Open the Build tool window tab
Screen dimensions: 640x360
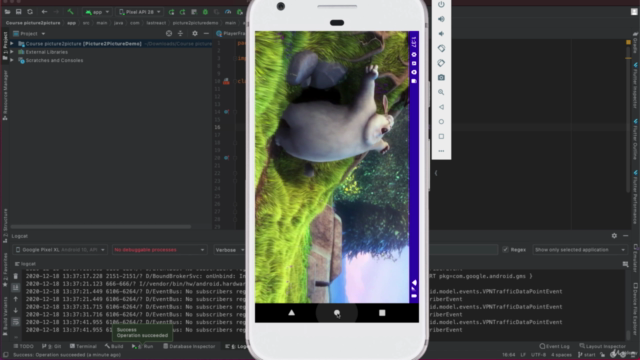tap(114, 346)
